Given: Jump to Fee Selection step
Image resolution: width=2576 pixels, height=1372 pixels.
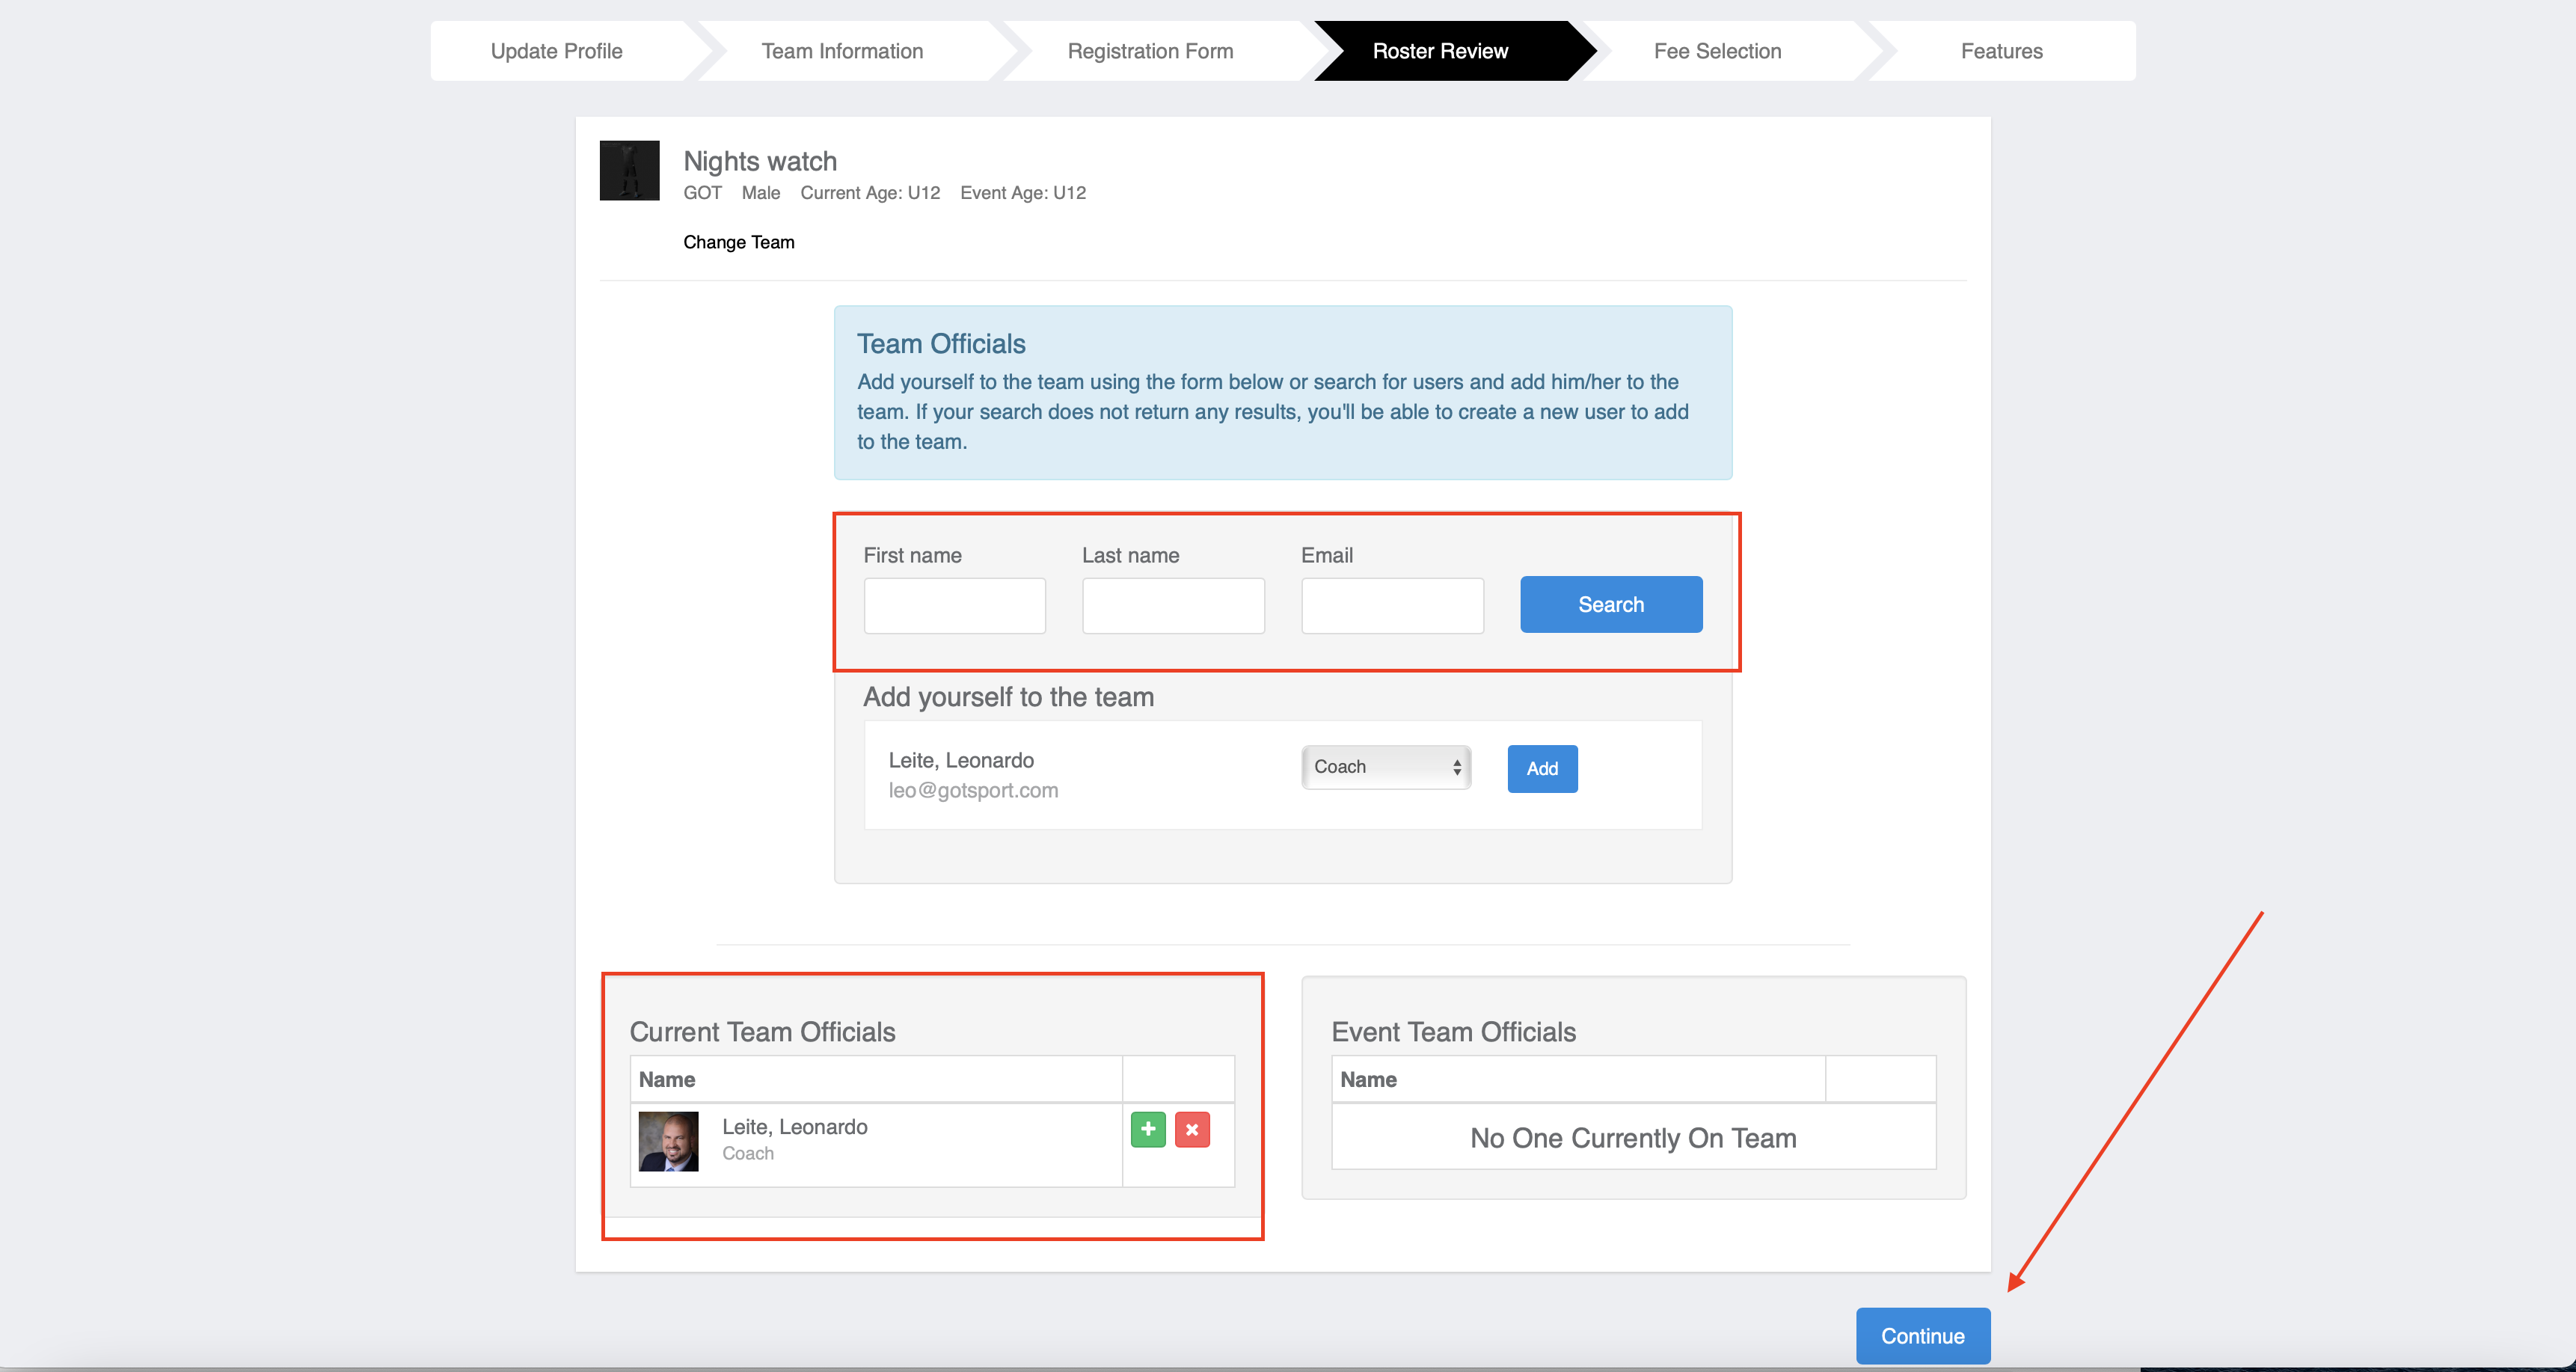Looking at the screenshot, I should 1717,51.
